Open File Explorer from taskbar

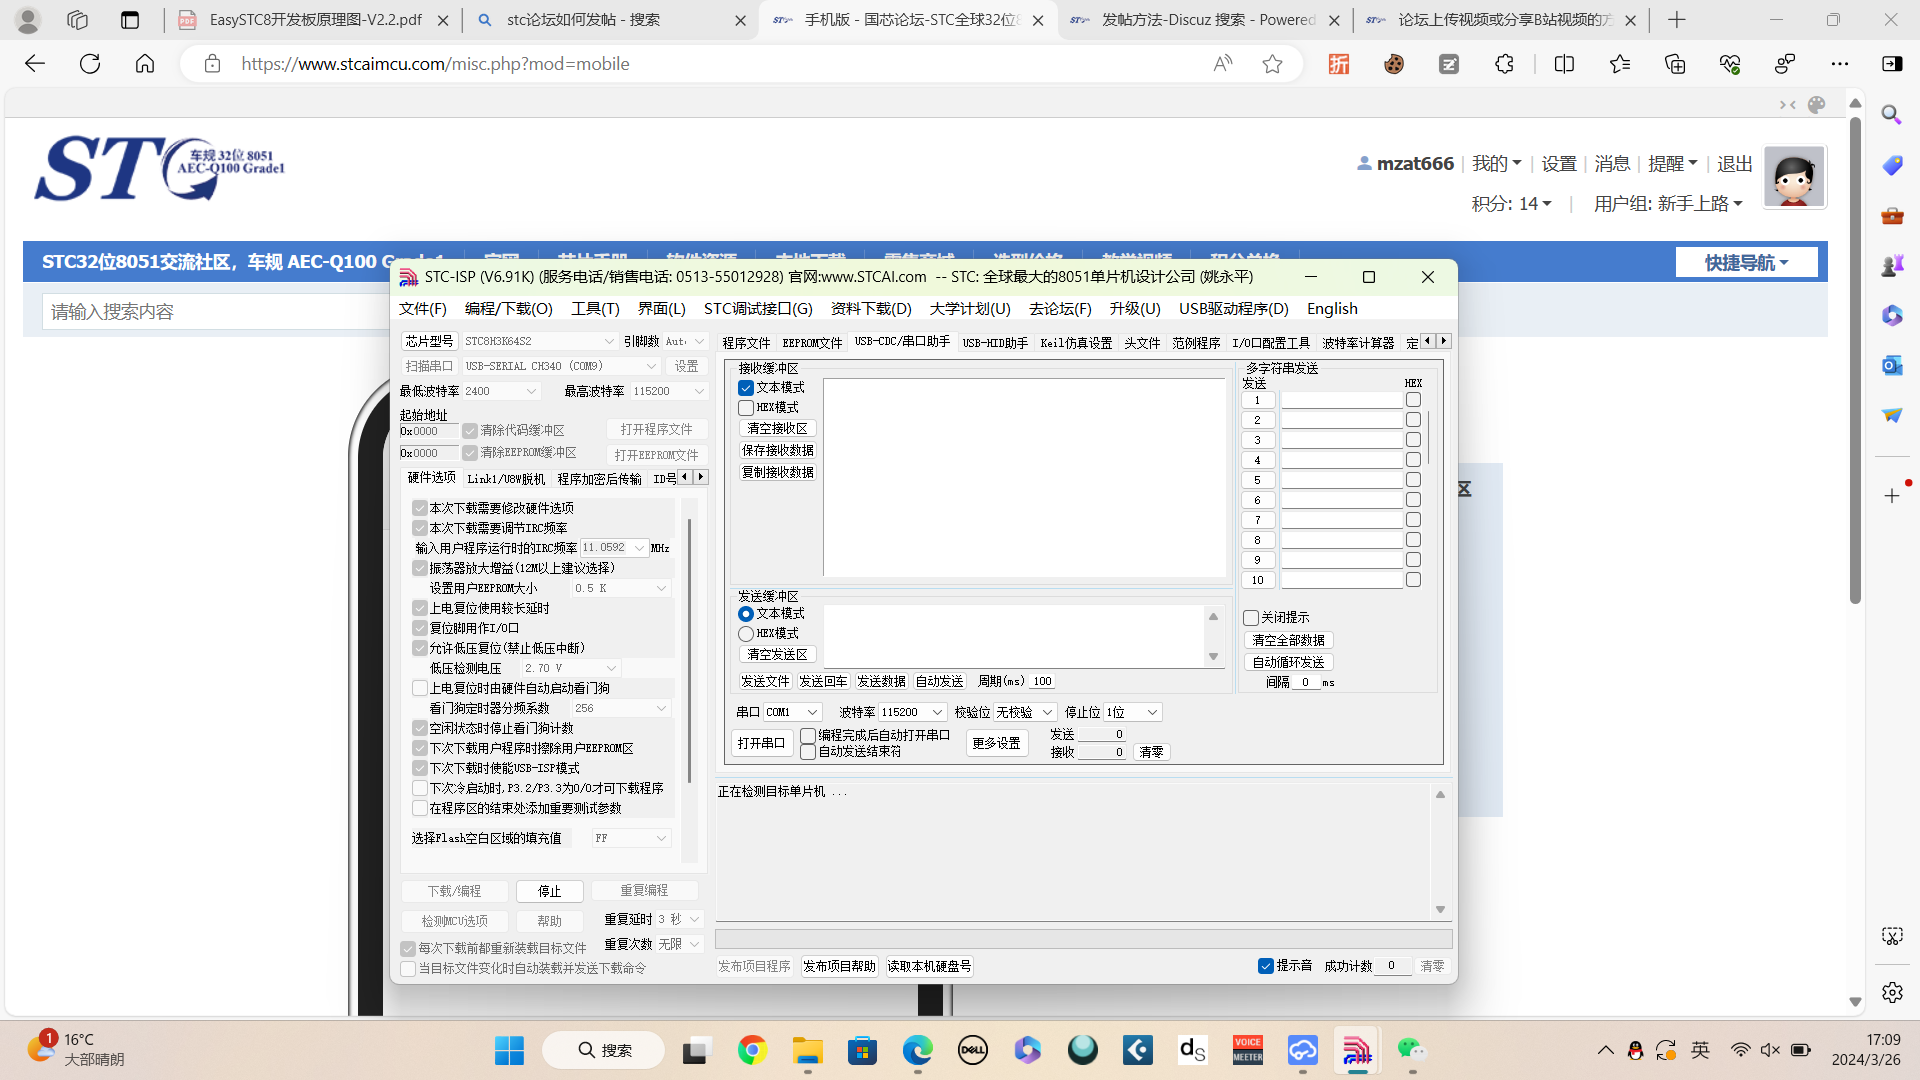point(807,1050)
